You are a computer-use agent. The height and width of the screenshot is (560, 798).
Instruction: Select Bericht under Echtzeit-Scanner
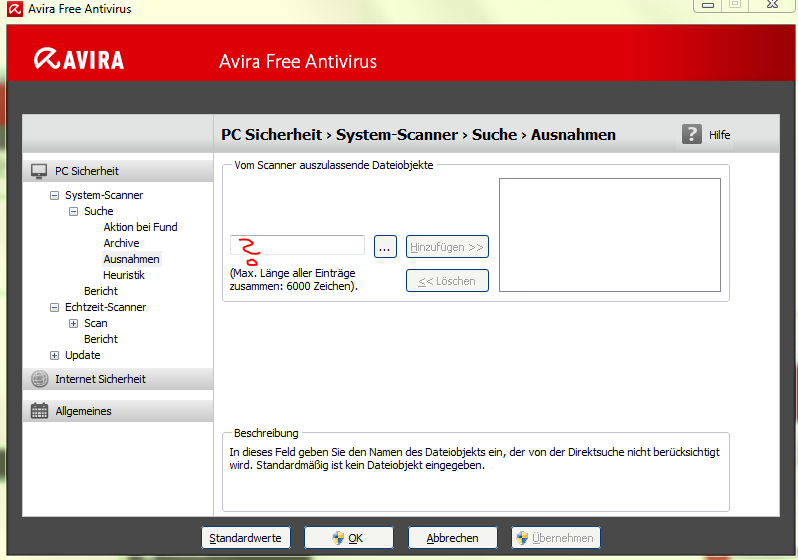click(x=101, y=339)
